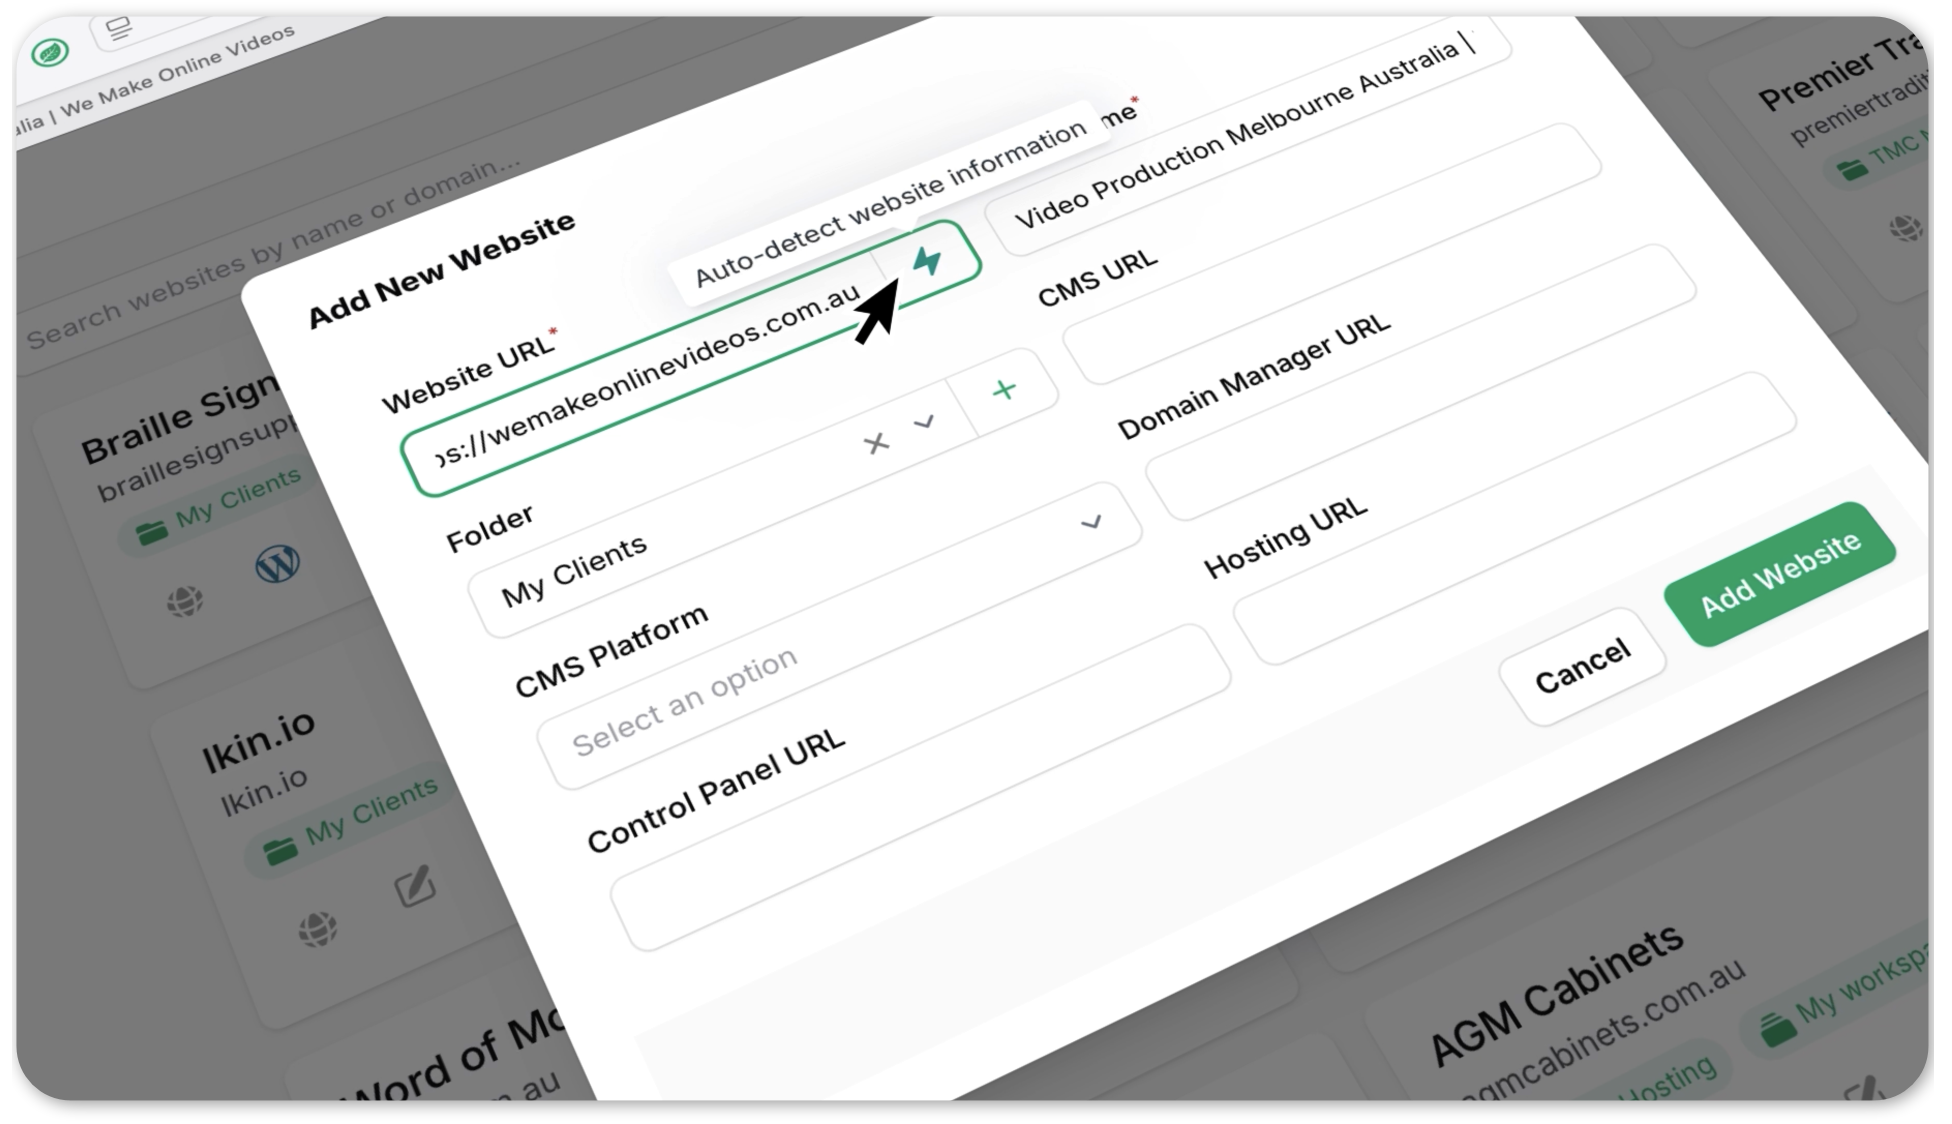Click edit pencil icon on Ikin.io card

point(415,885)
